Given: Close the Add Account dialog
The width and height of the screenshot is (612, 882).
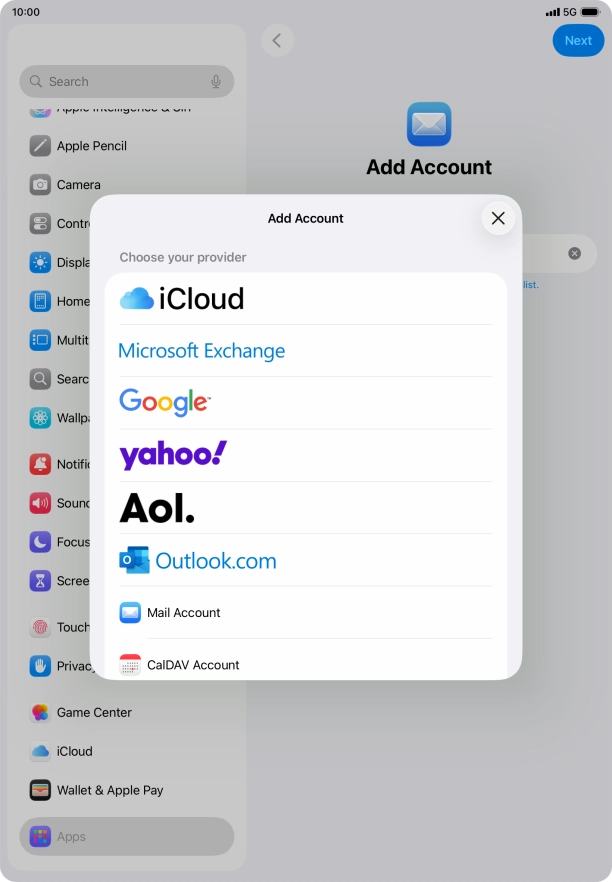Looking at the screenshot, I should tap(498, 218).
